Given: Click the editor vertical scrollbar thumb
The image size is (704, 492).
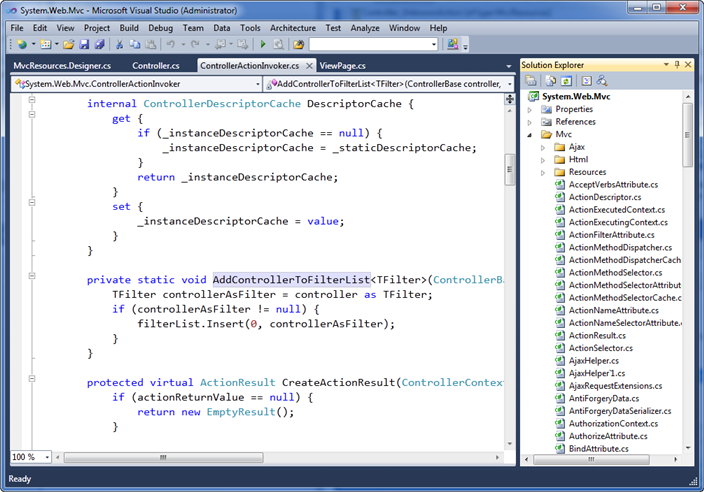Looking at the screenshot, I should click(510, 169).
